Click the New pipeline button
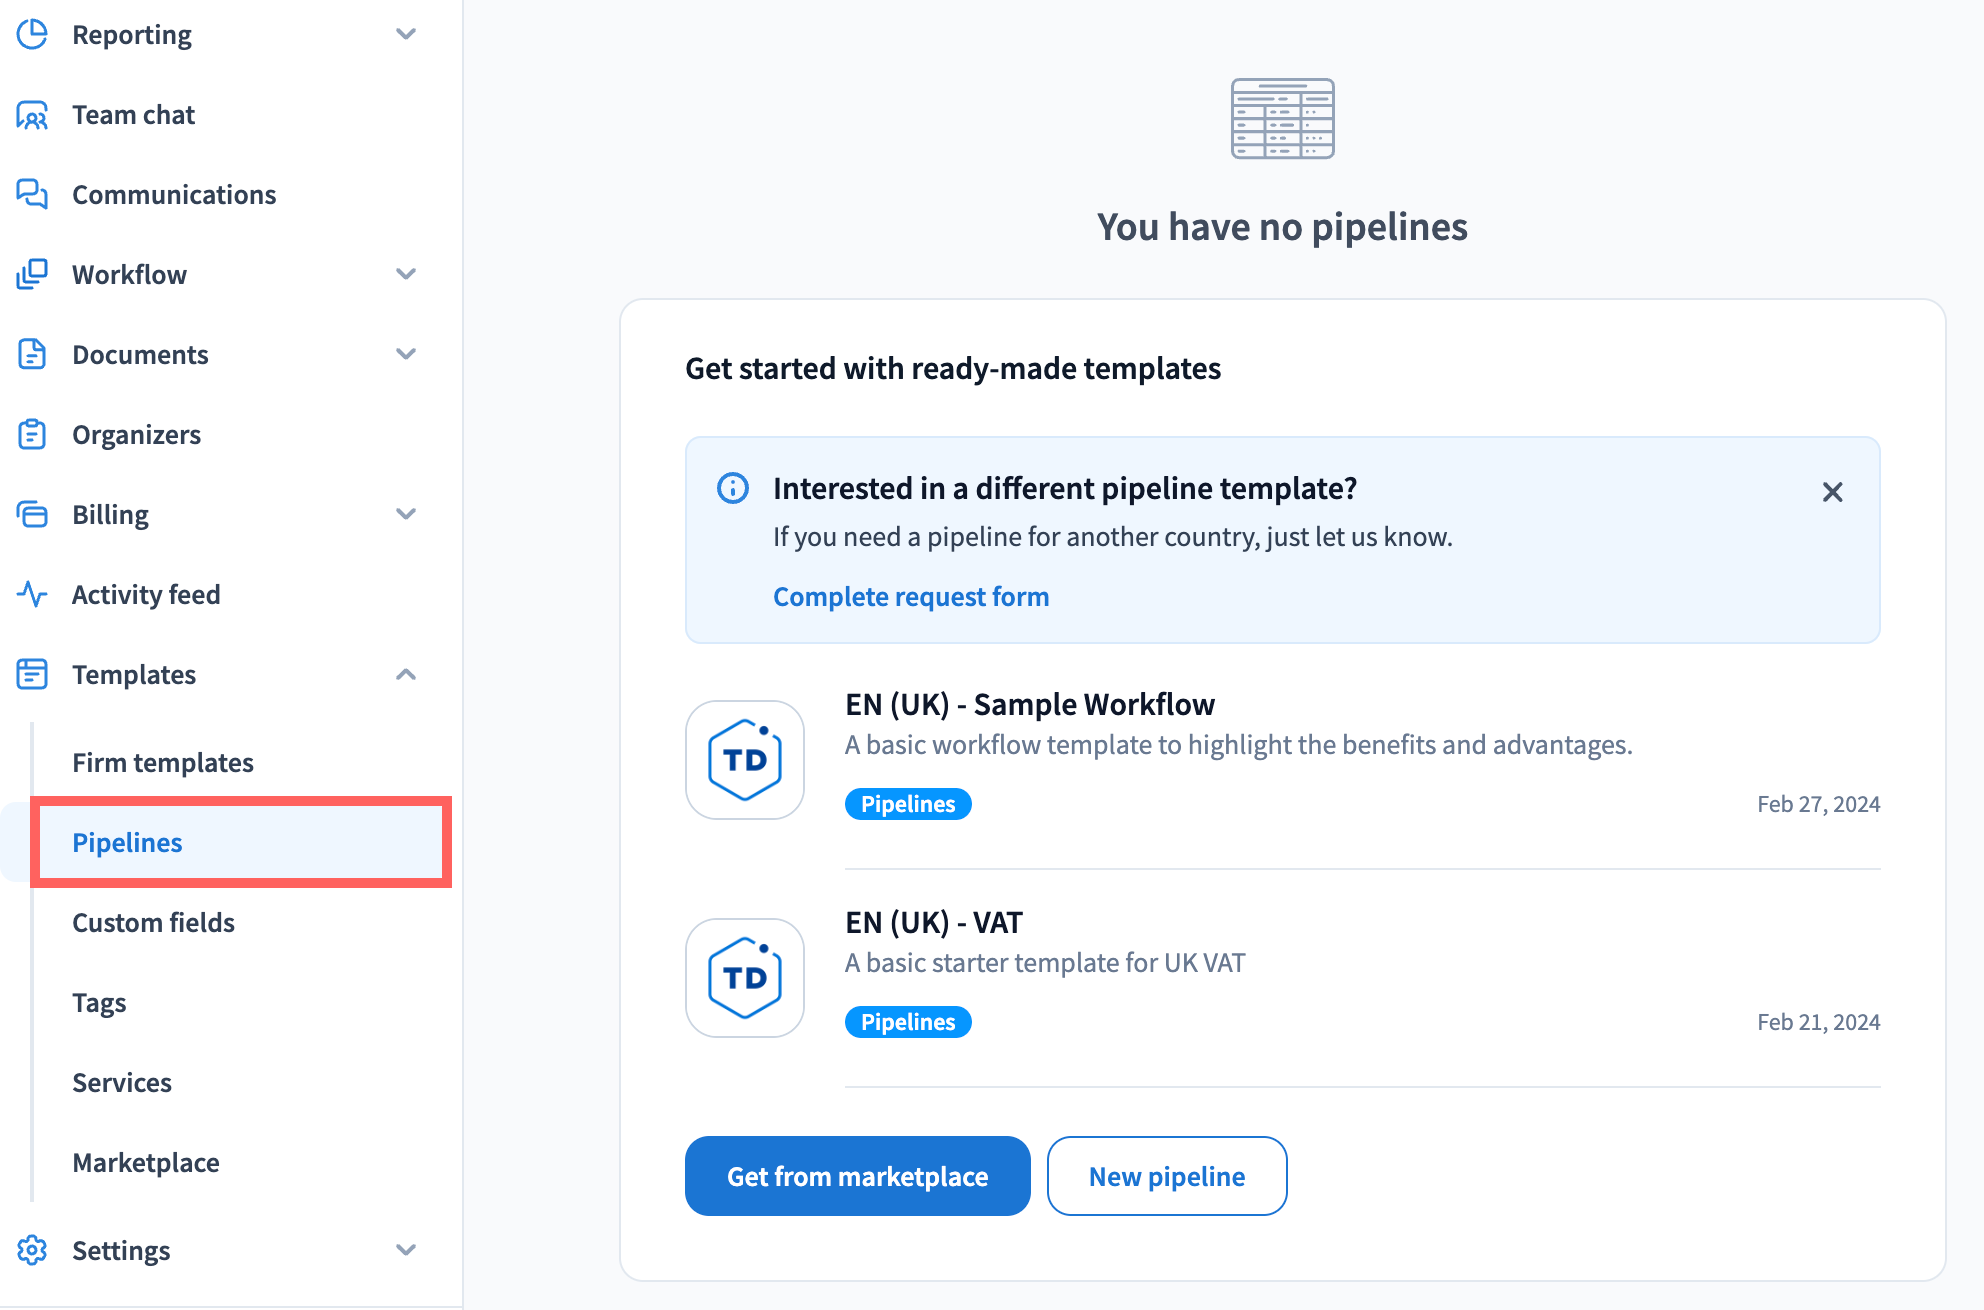The width and height of the screenshot is (1984, 1310). [x=1166, y=1176]
